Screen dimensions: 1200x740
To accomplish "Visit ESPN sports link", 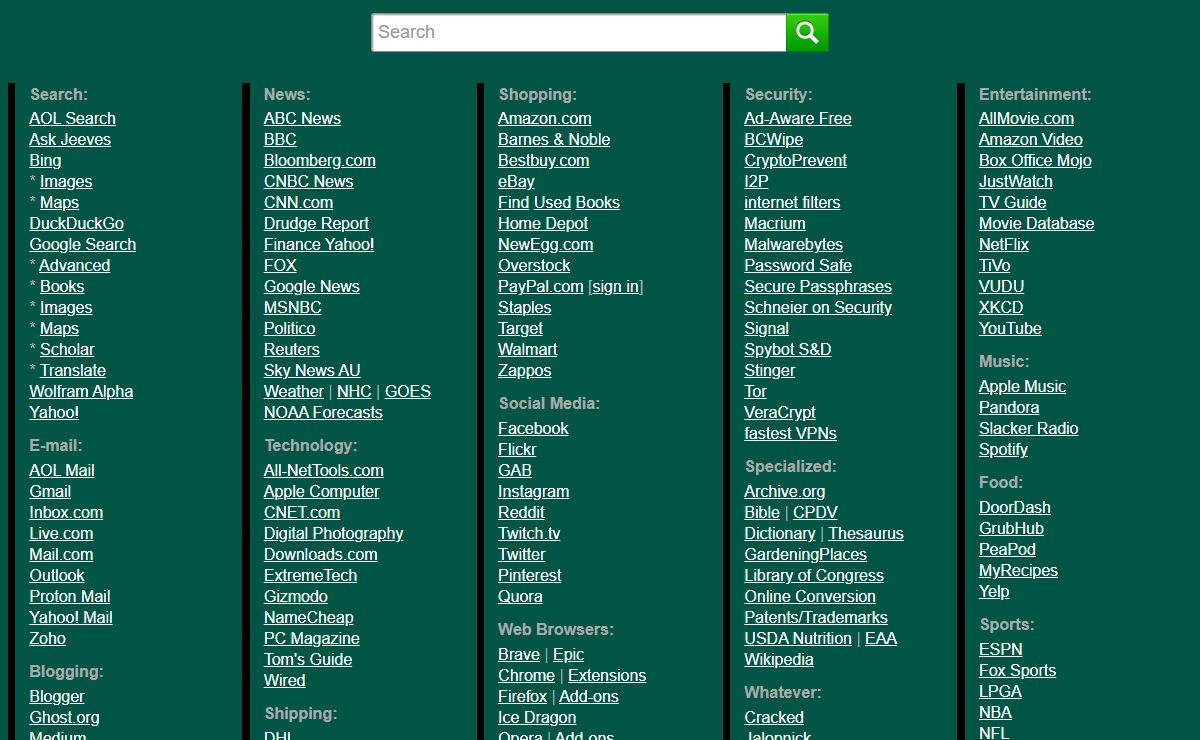I will 1000,649.
